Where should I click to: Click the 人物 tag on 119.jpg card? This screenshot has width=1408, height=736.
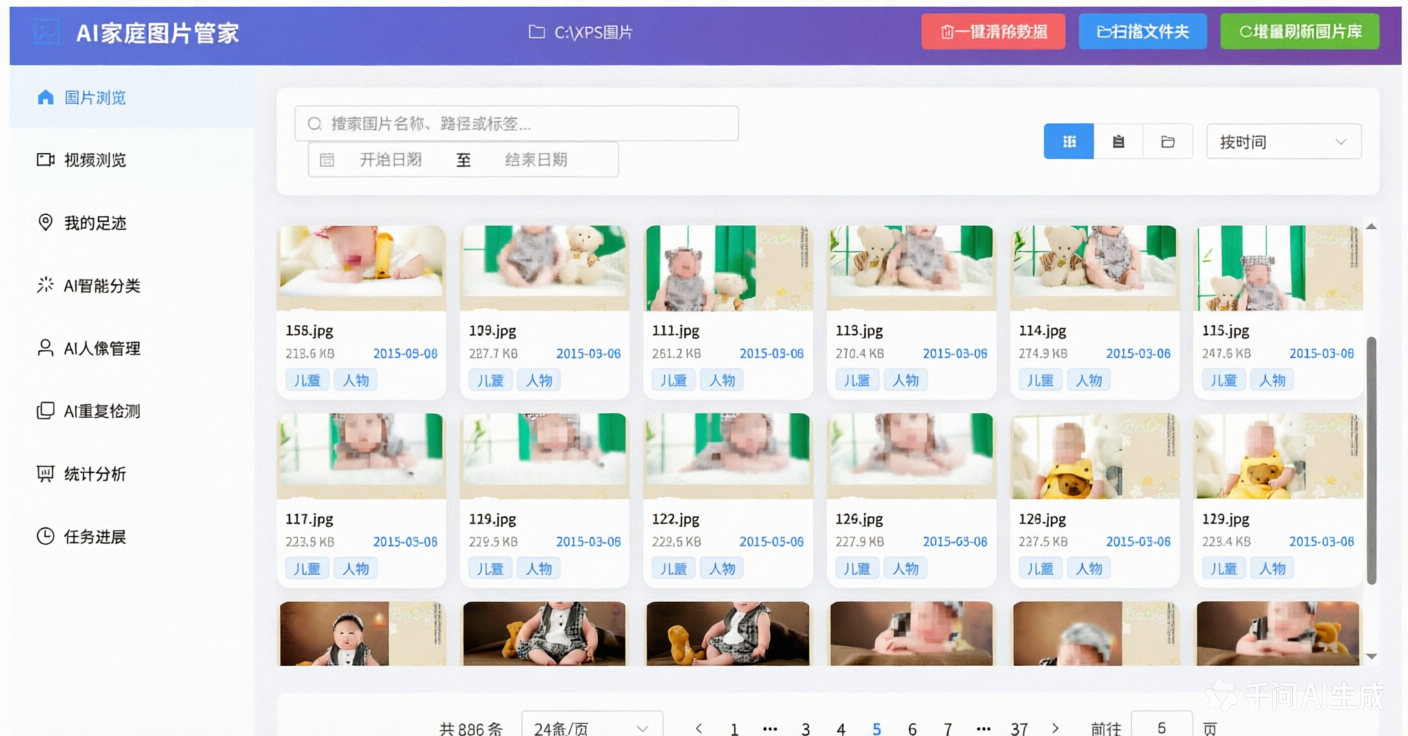(x=539, y=568)
